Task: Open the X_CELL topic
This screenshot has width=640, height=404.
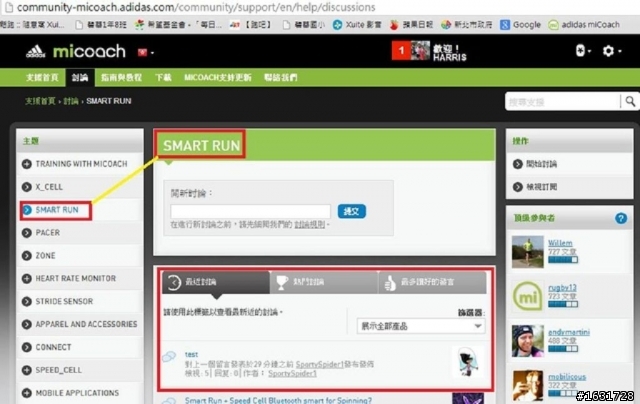Action: (x=49, y=187)
